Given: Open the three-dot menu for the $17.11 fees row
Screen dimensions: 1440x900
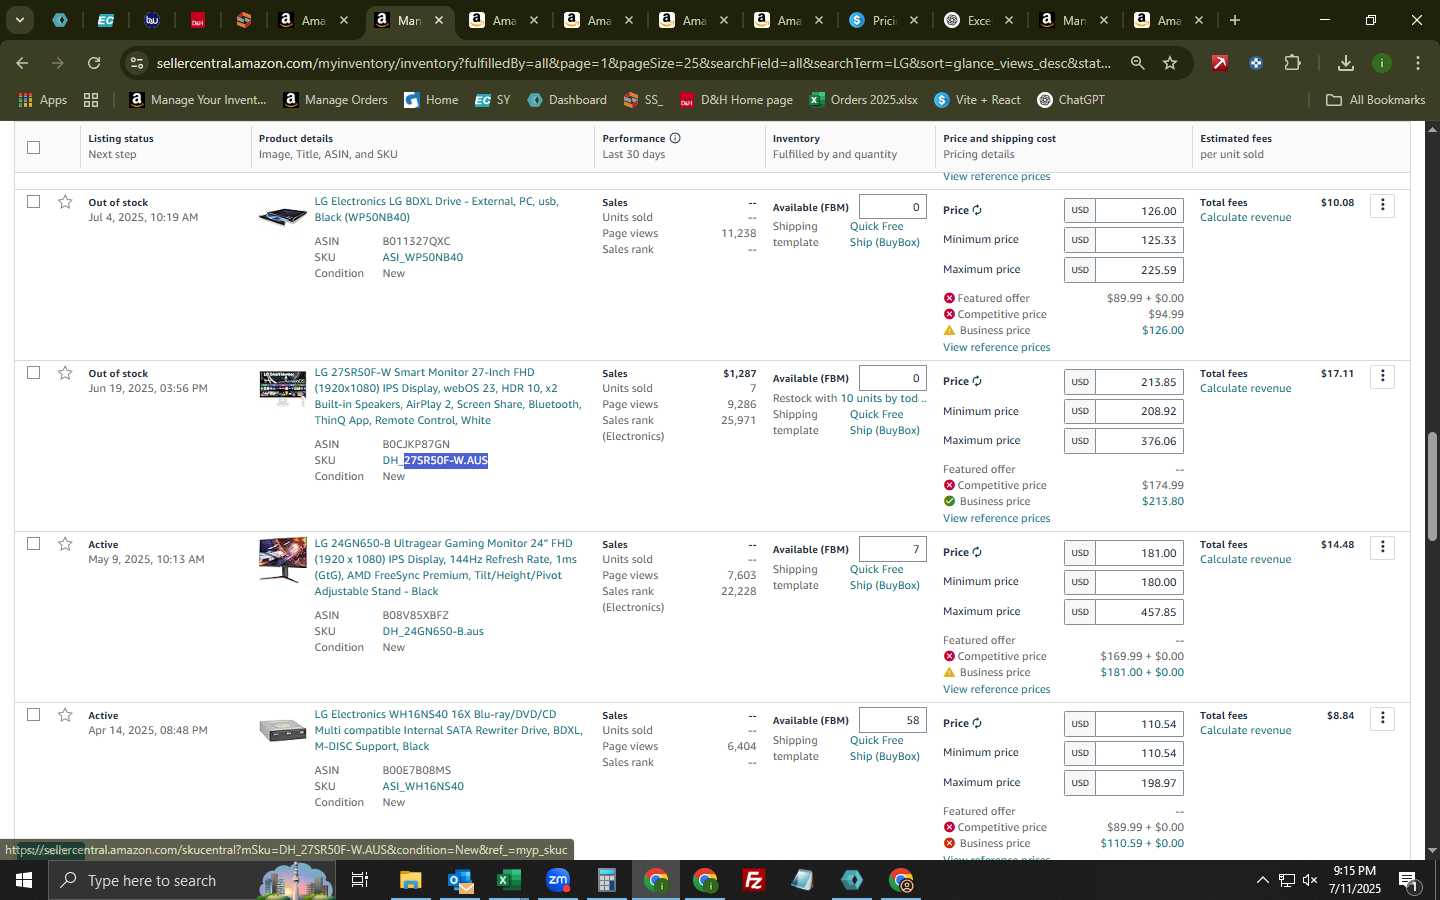Looking at the screenshot, I should [1383, 376].
